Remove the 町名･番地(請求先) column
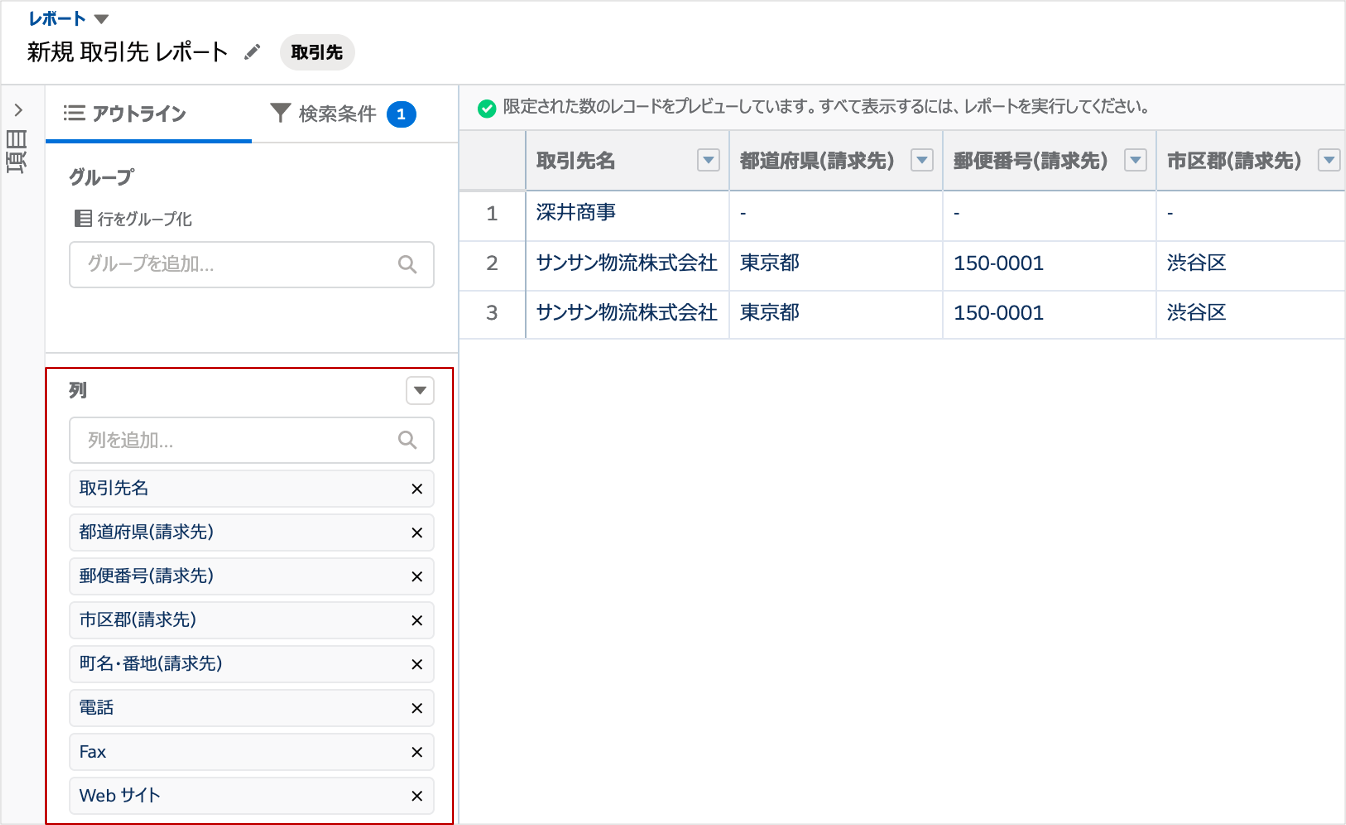 tap(417, 665)
